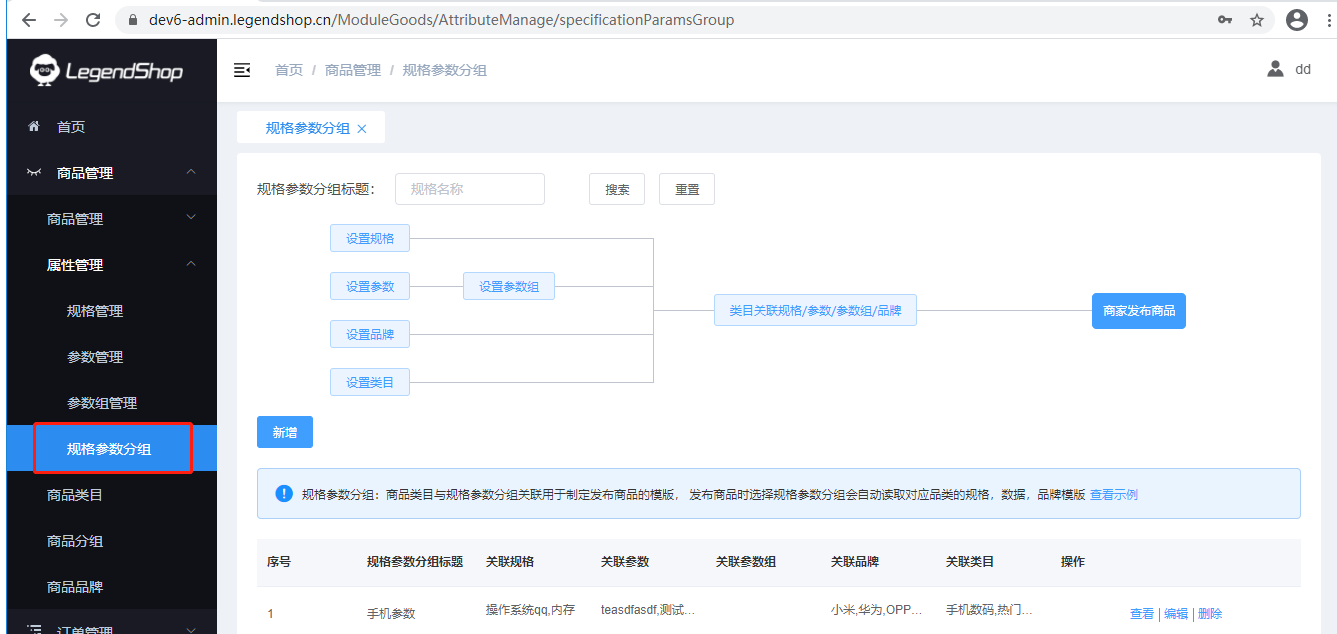Collapse the 商品管理 top-level menu

click(110, 173)
